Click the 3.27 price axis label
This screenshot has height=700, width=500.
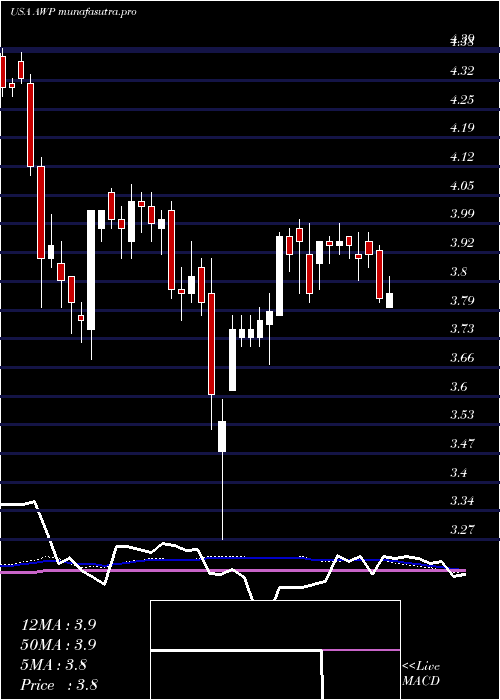[462, 530]
